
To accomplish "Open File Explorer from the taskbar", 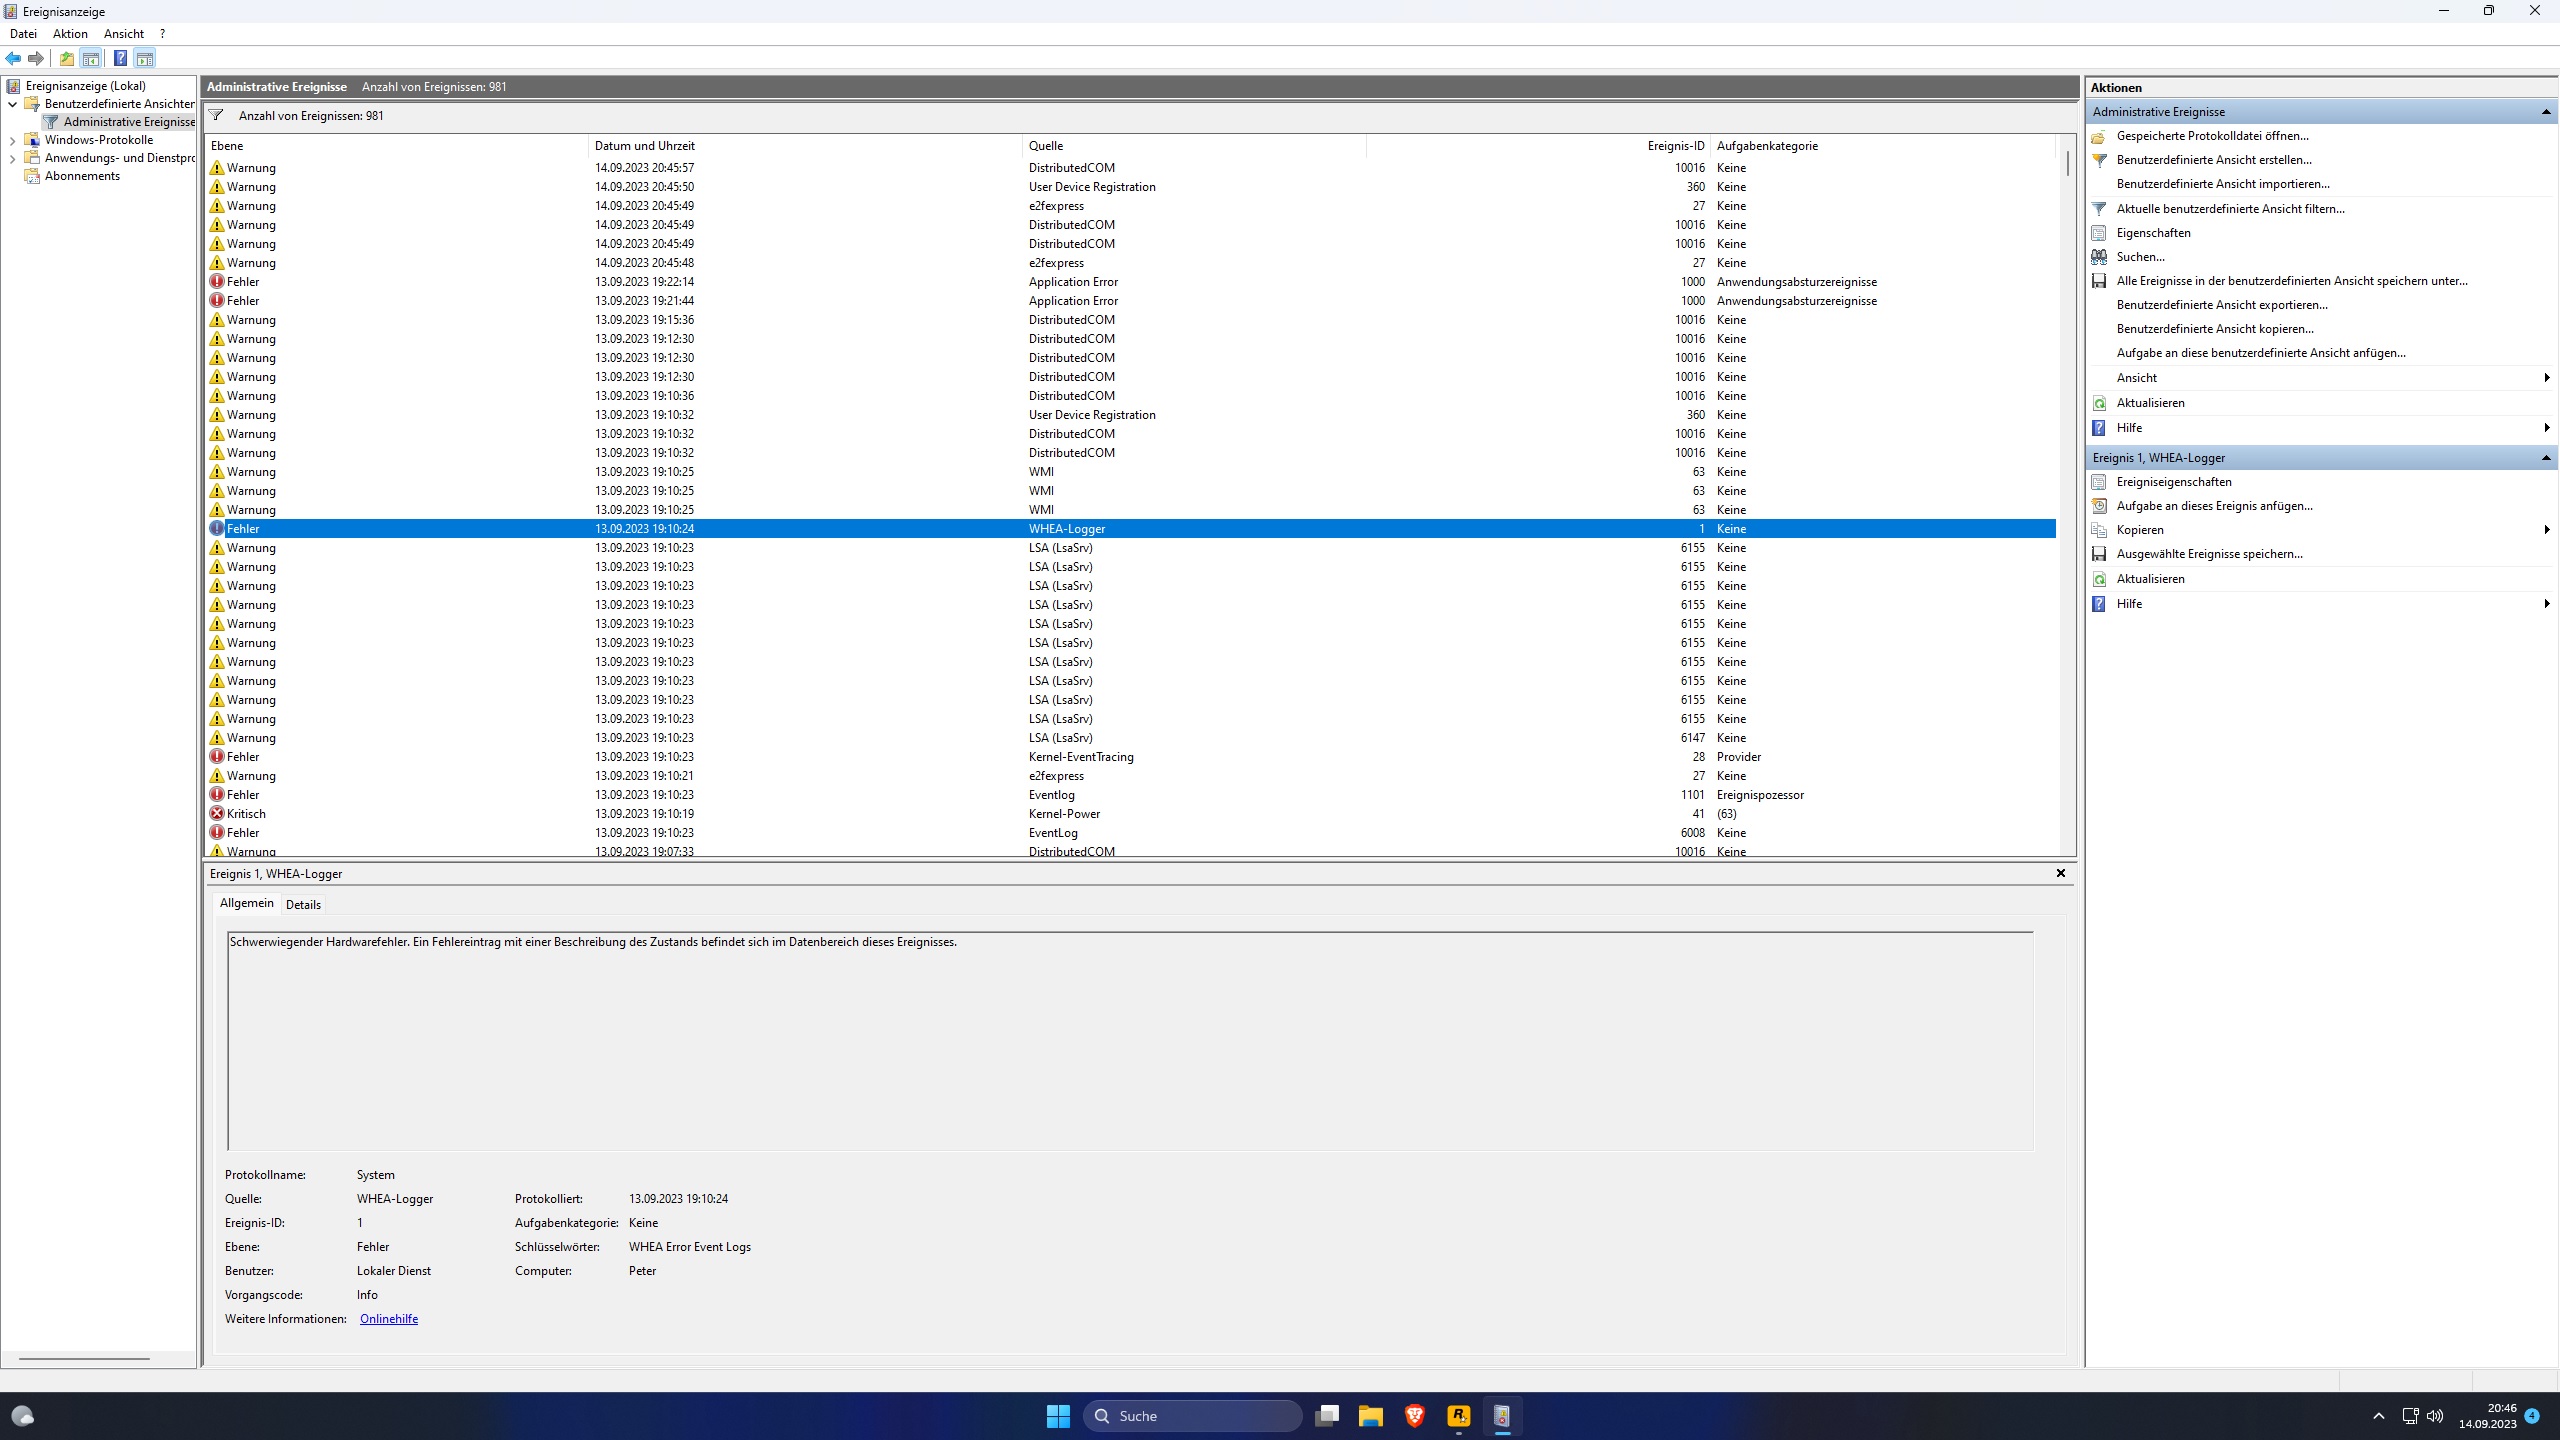I will [x=1370, y=1415].
